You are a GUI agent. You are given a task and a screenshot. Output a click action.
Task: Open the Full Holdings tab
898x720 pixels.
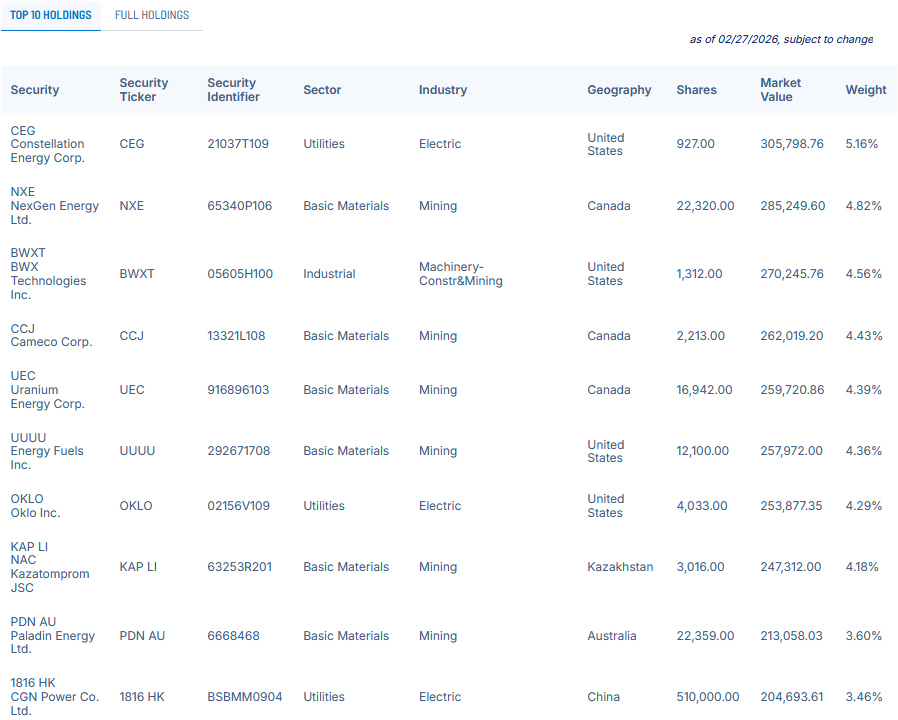tap(152, 15)
